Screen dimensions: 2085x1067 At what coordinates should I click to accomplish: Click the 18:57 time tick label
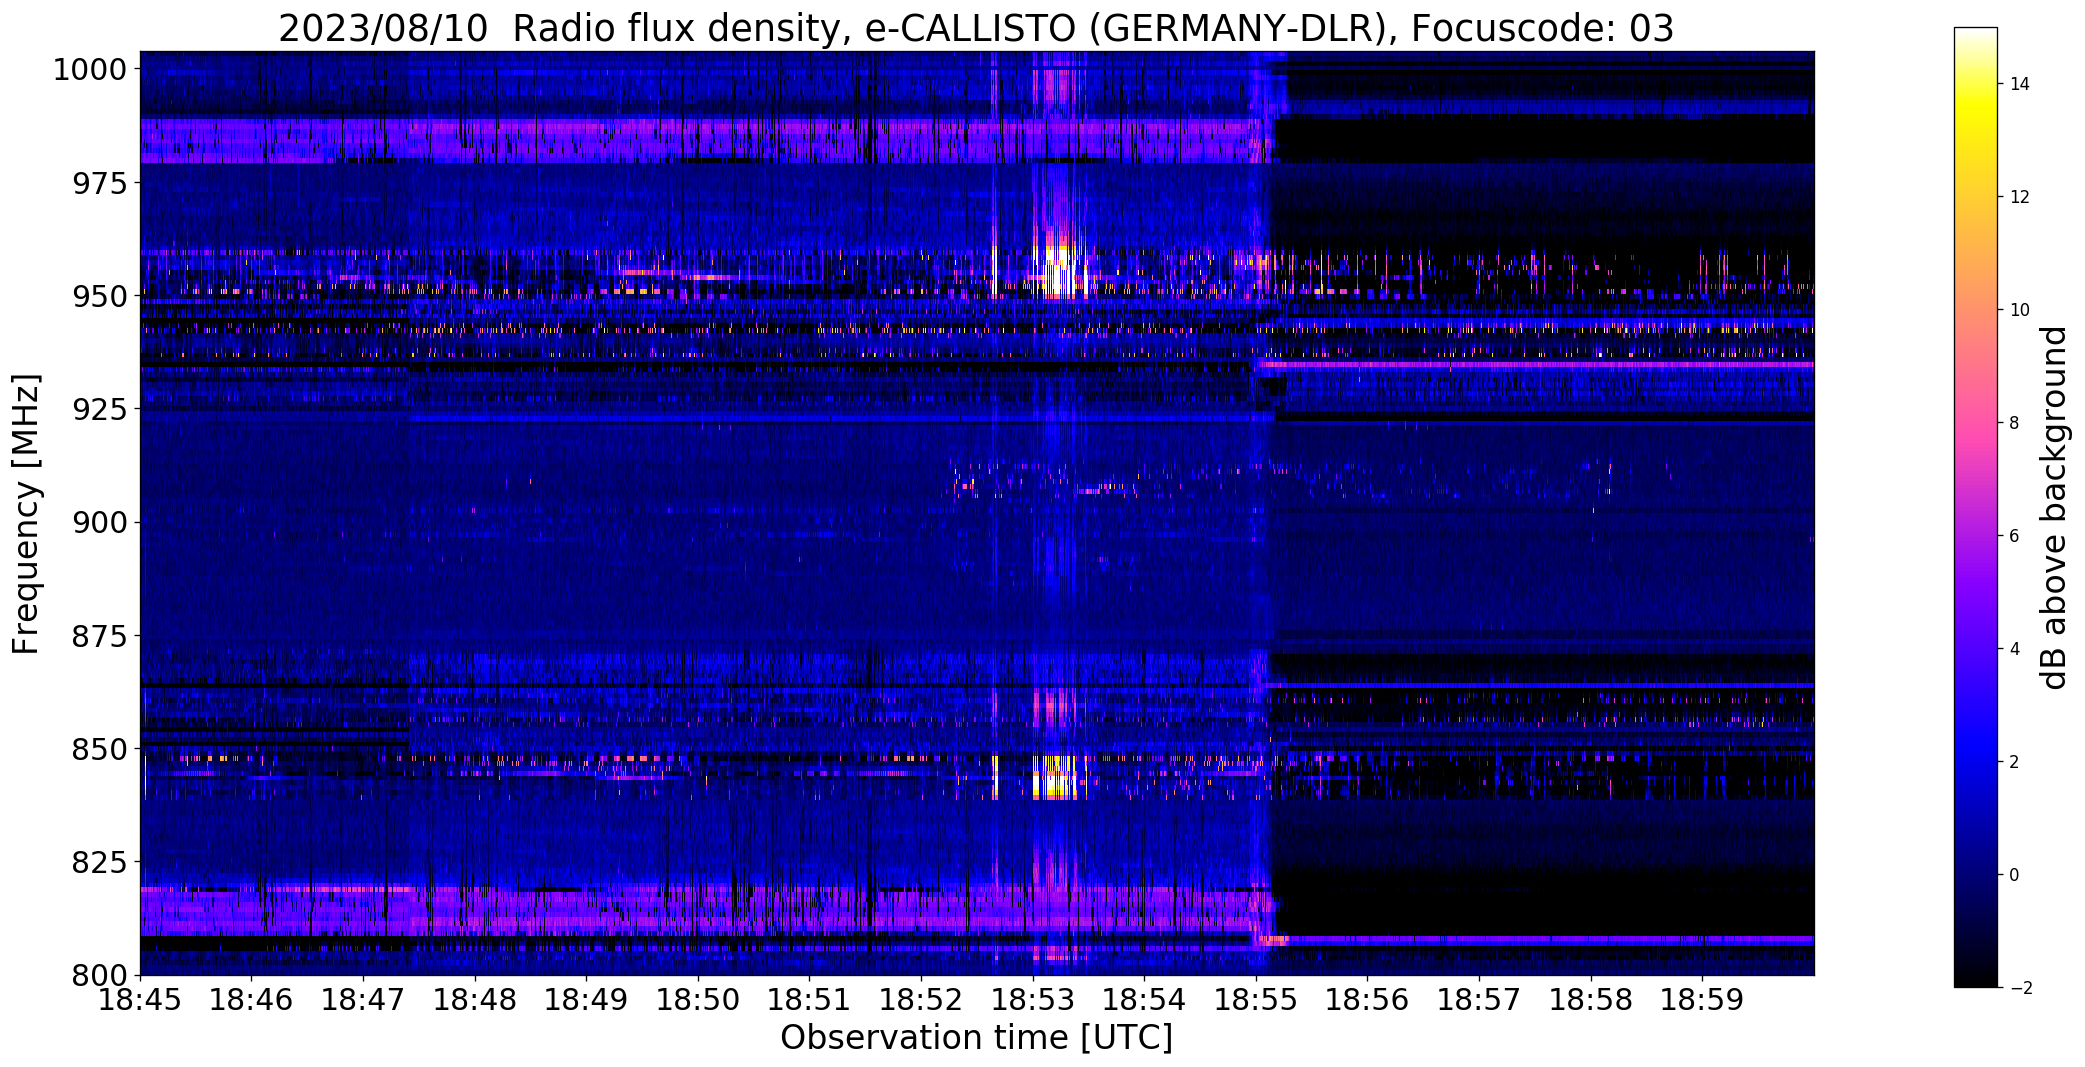tap(1480, 1000)
